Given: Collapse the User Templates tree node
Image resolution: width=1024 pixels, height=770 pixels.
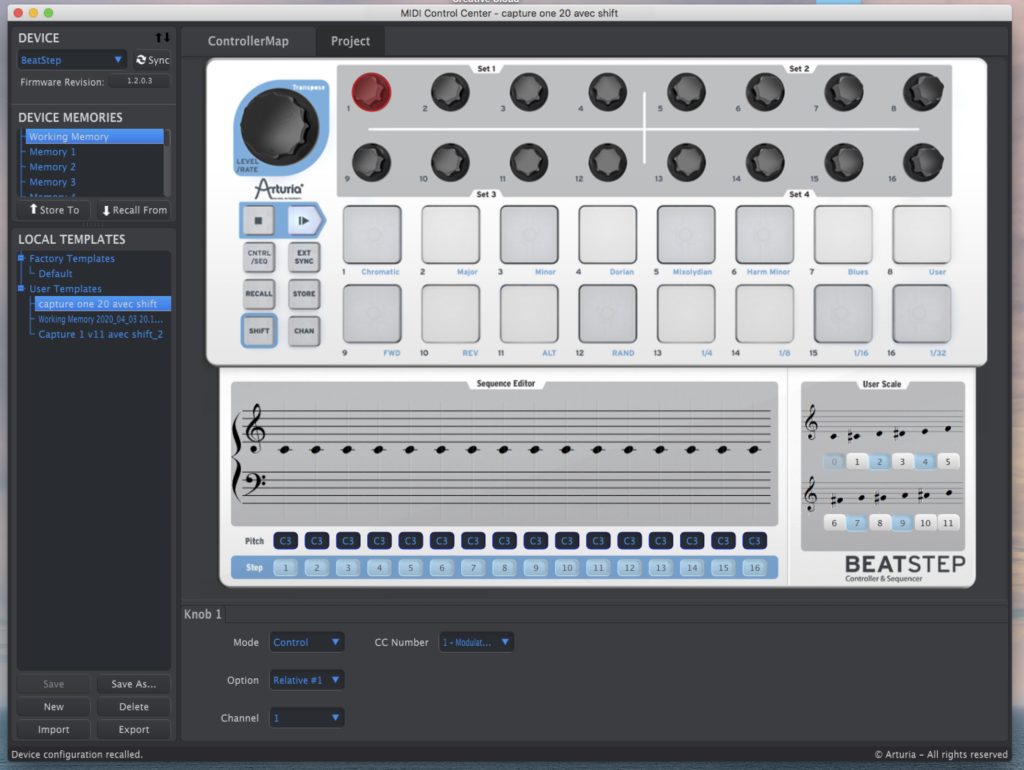Looking at the screenshot, I should point(22,289).
